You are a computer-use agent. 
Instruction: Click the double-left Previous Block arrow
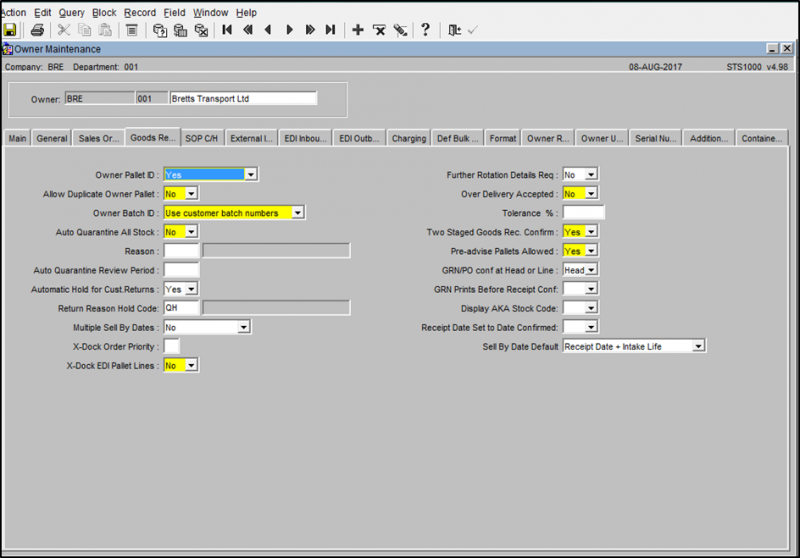(248, 30)
